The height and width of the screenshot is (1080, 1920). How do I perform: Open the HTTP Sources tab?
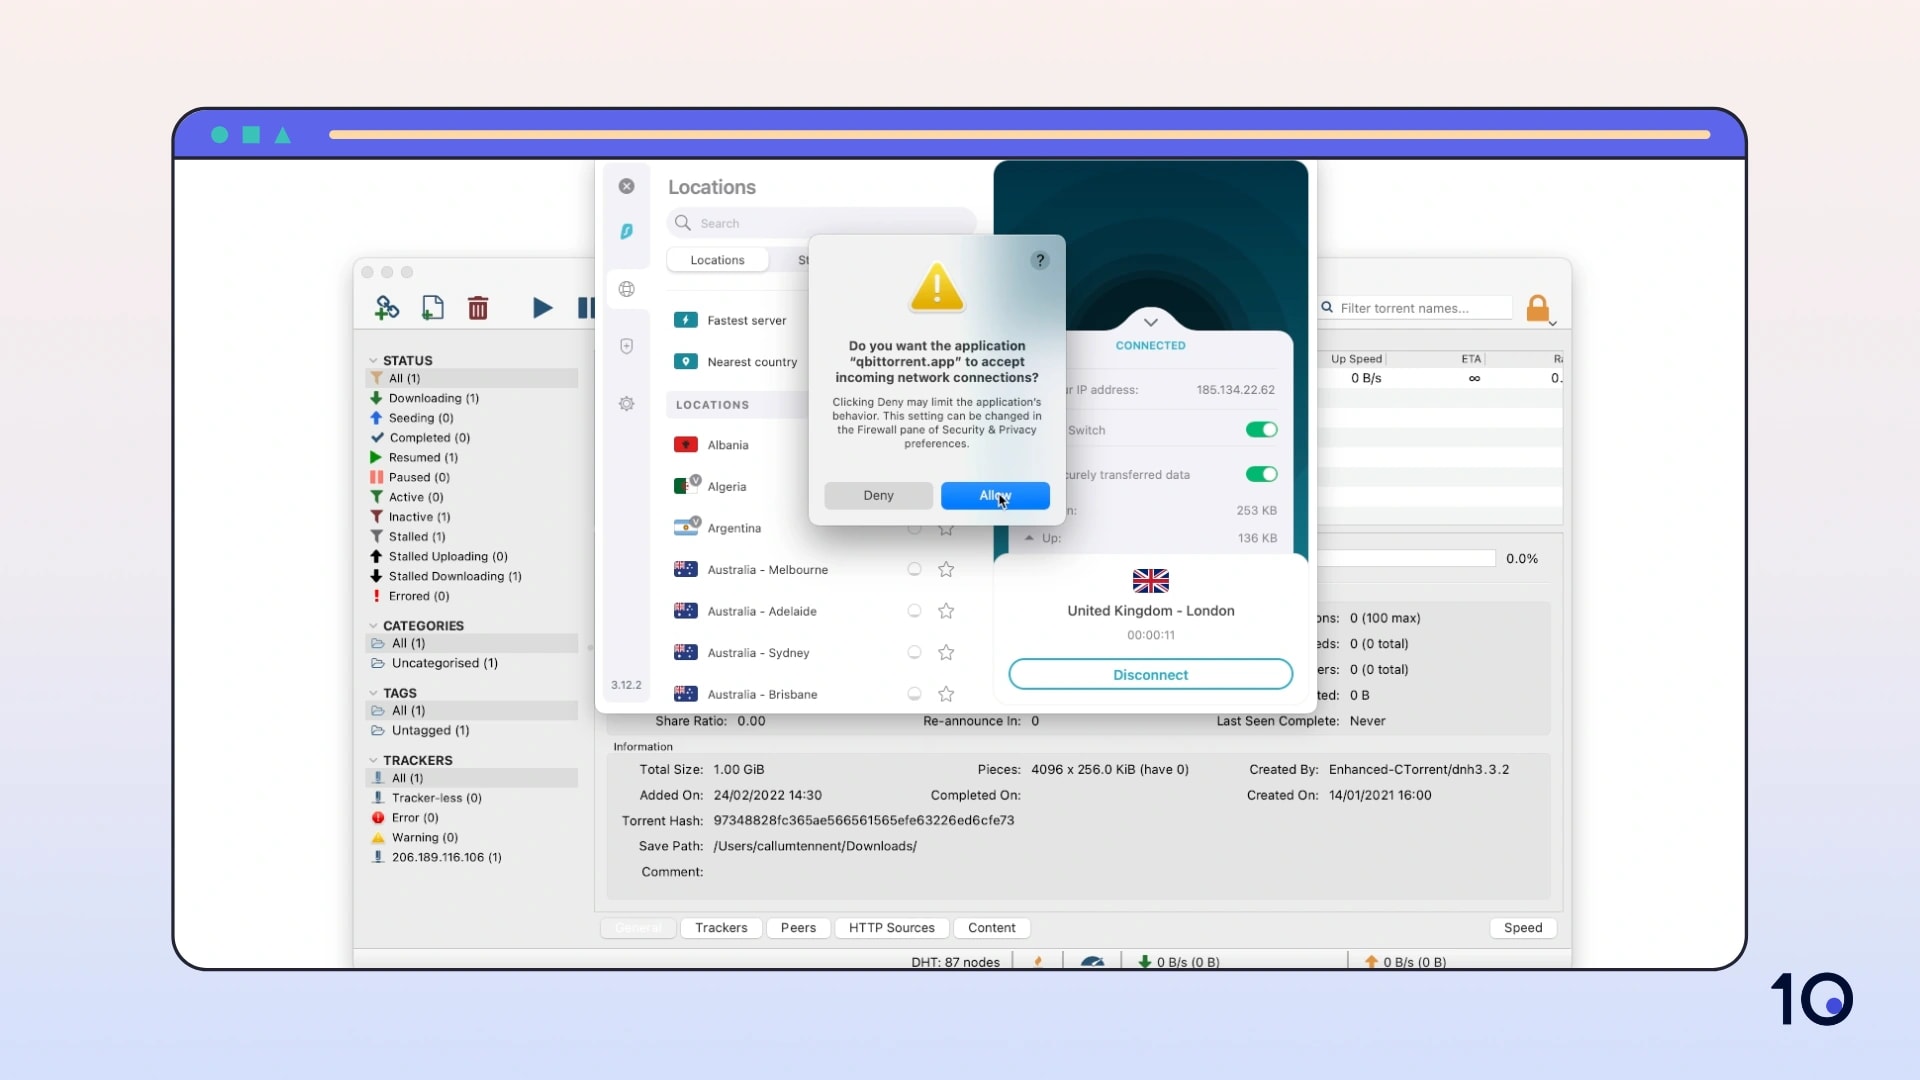click(x=891, y=928)
